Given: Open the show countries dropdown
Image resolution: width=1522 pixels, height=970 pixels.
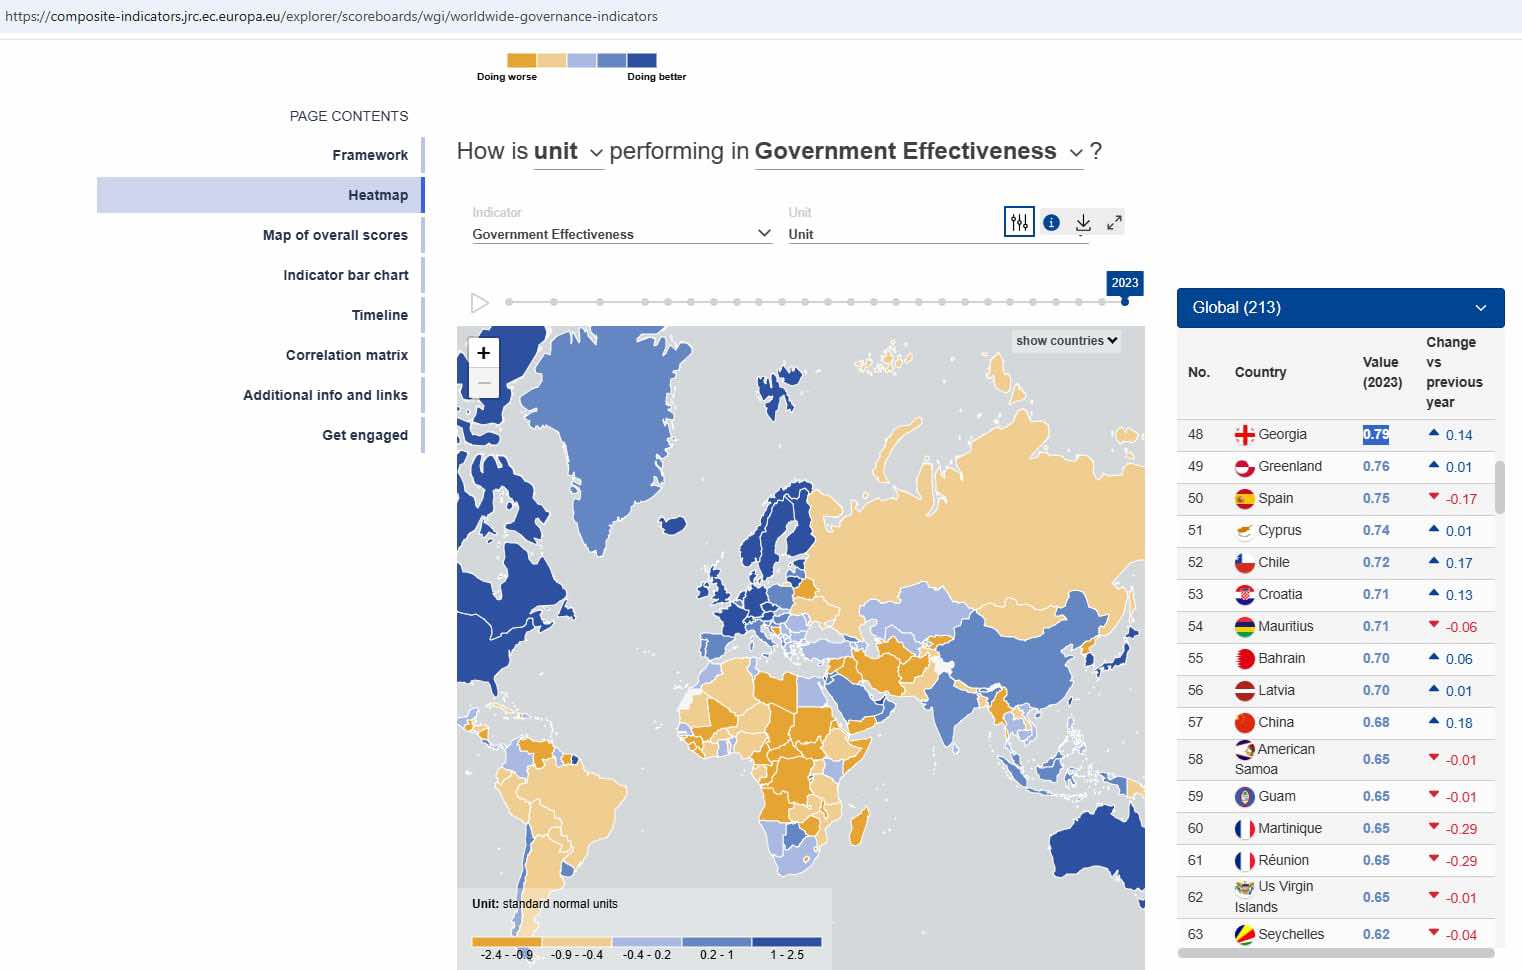Looking at the screenshot, I should point(1066,341).
